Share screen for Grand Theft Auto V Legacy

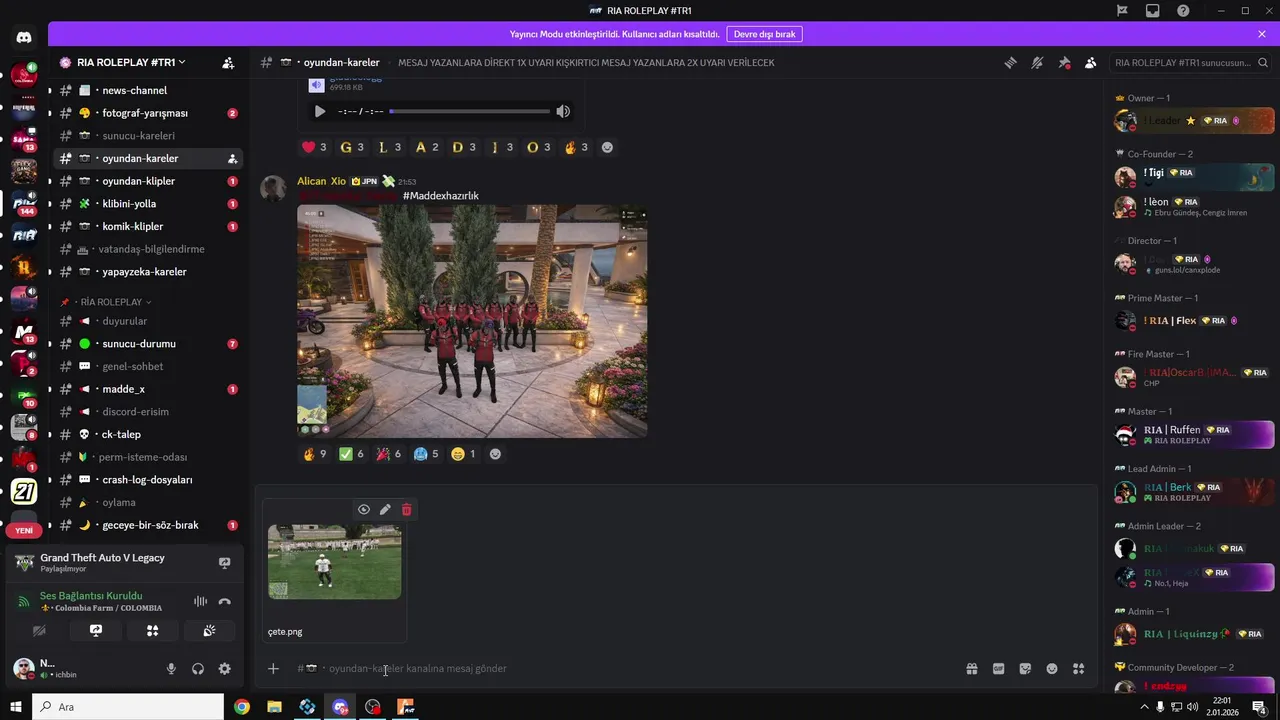coord(224,563)
